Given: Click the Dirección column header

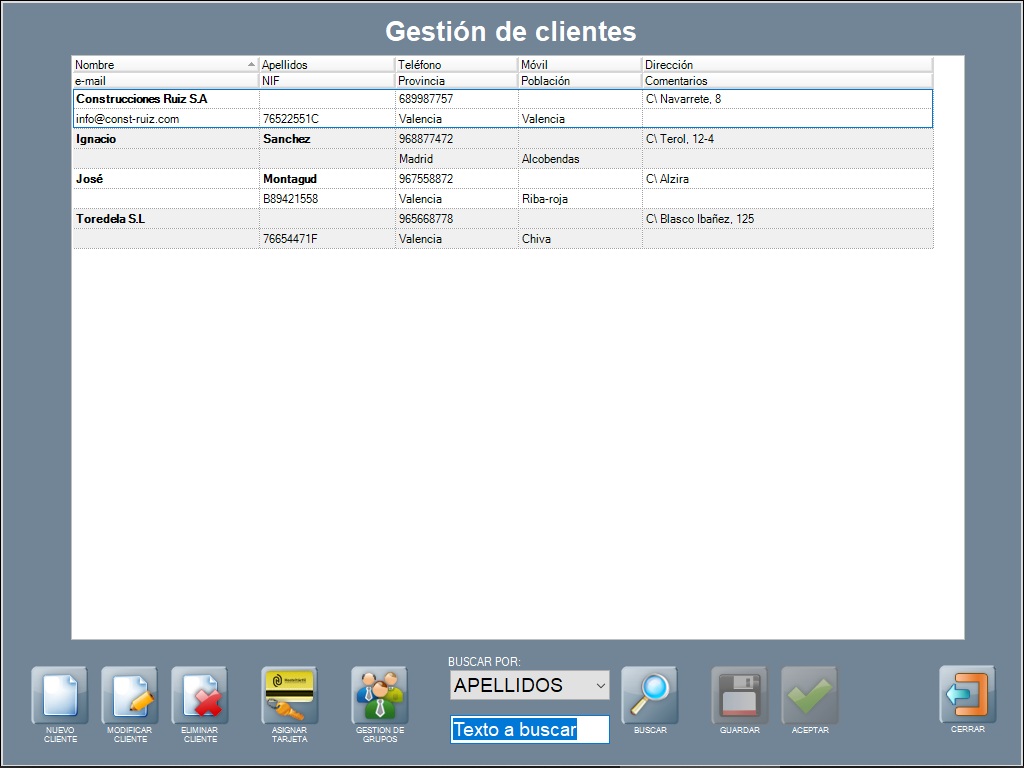Looking at the screenshot, I should tap(786, 65).
